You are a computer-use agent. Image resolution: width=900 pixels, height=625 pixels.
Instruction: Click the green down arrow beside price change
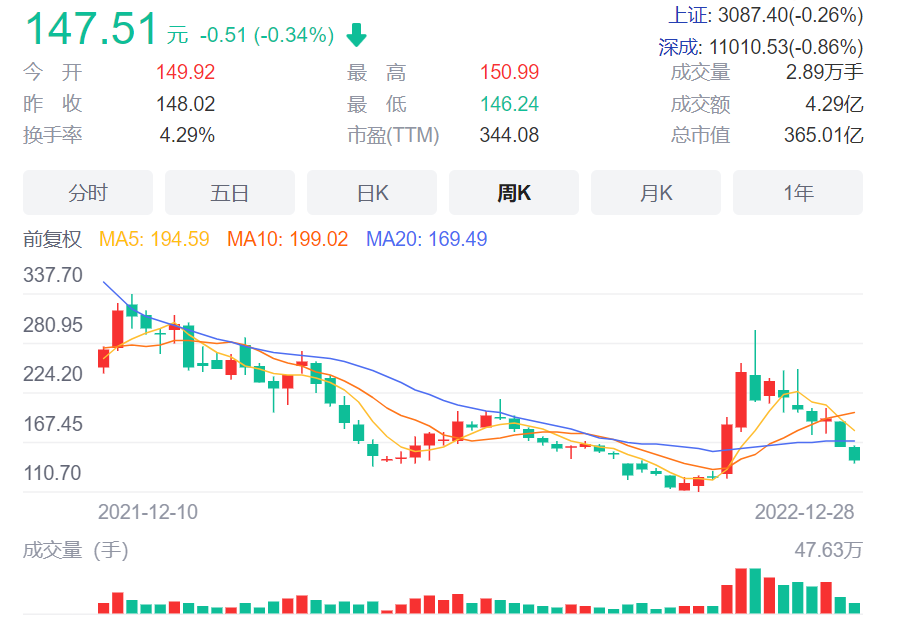click(356, 36)
